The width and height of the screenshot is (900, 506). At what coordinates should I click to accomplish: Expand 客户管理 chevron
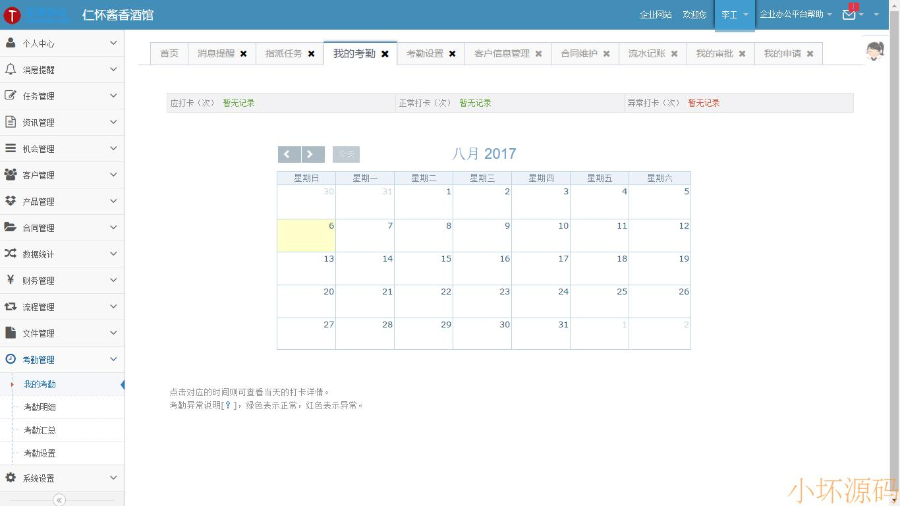[113, 174]
